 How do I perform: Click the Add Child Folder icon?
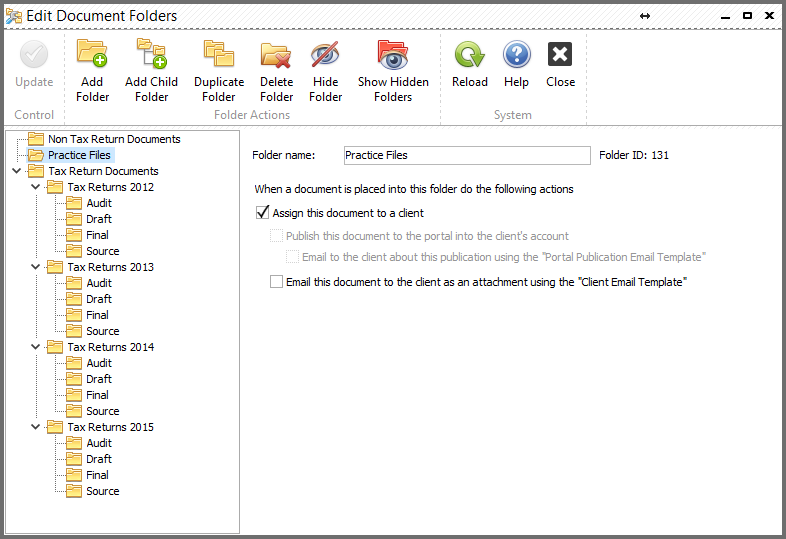(151, 54)
